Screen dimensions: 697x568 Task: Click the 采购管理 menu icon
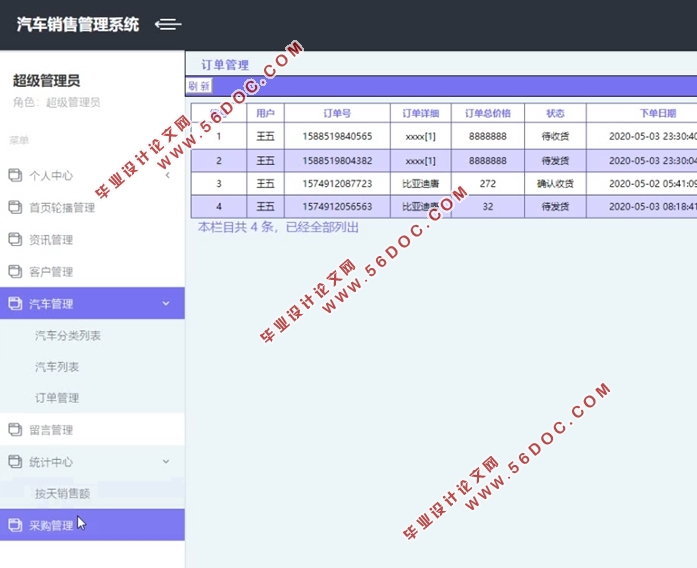pos(15,525)
